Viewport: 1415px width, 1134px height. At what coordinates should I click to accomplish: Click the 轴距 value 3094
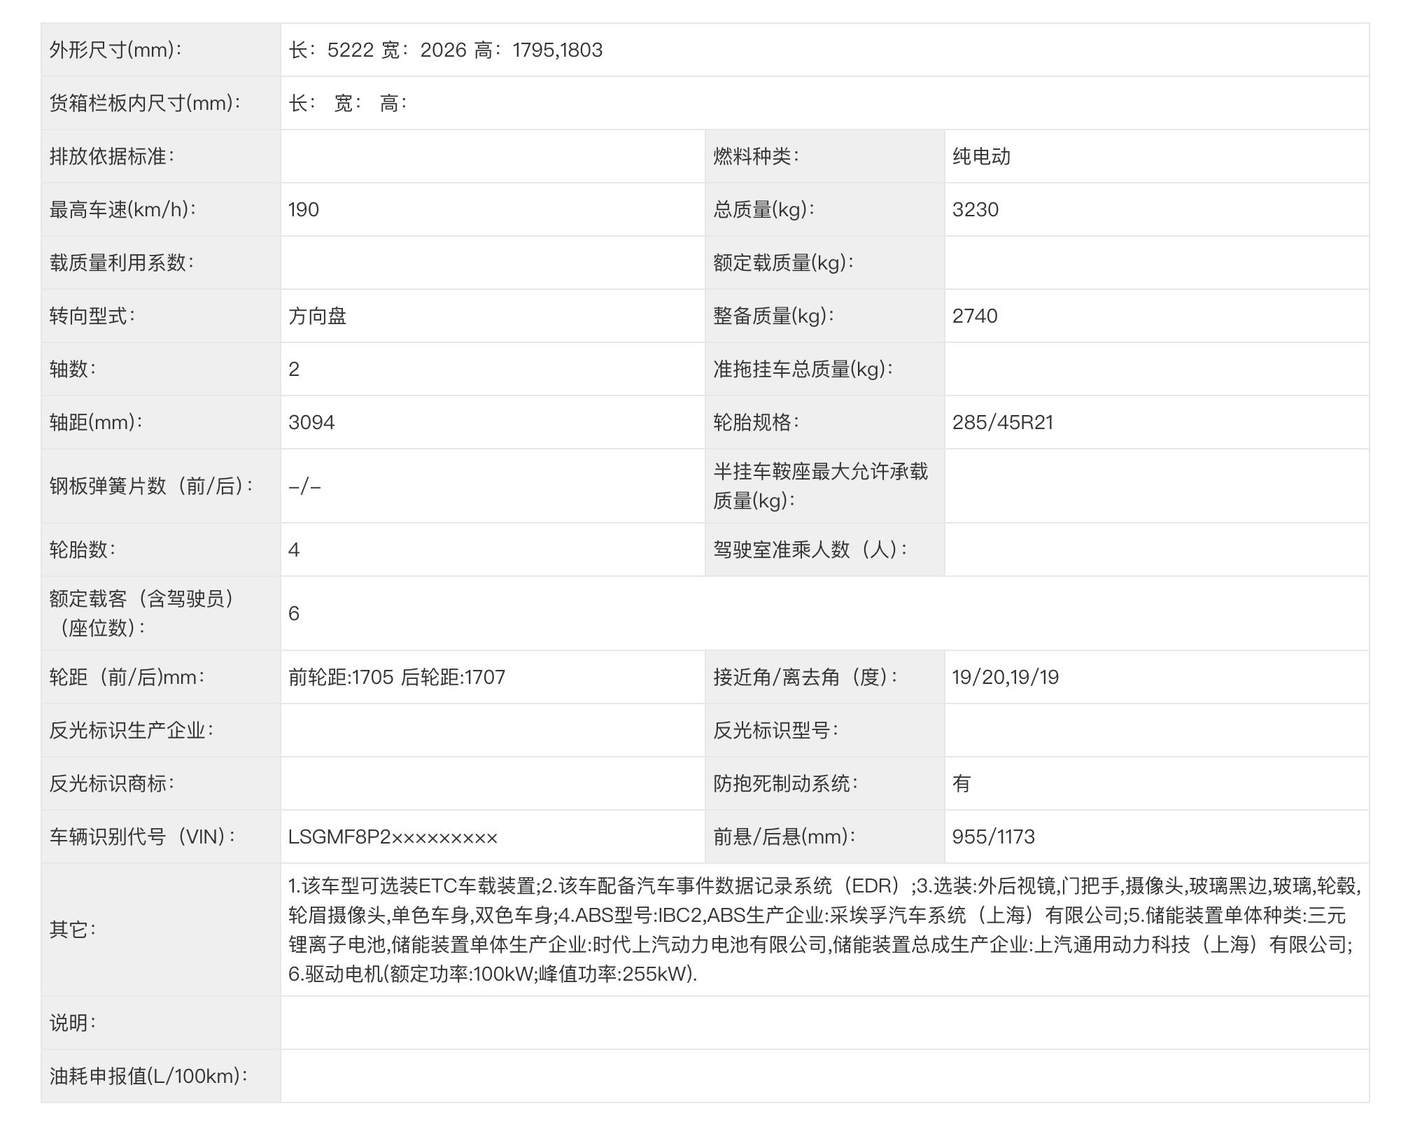[x=311, y=422]
